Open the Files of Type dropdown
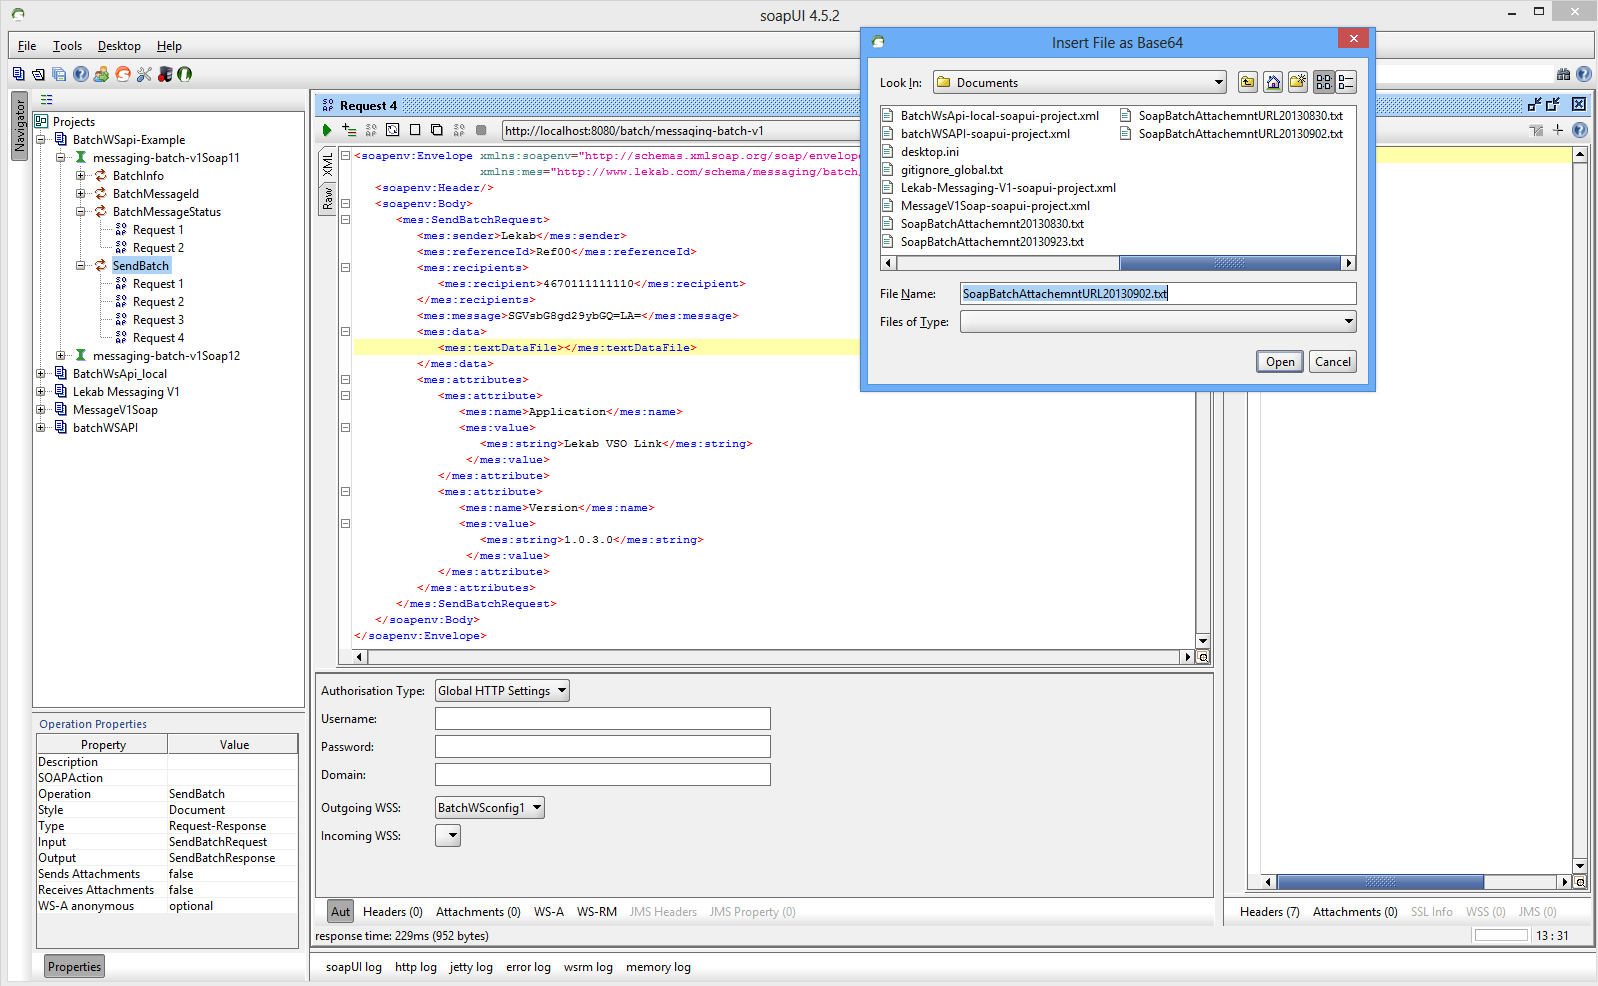Viewport: 1598px width, 986px height. tap(1158, 321)
